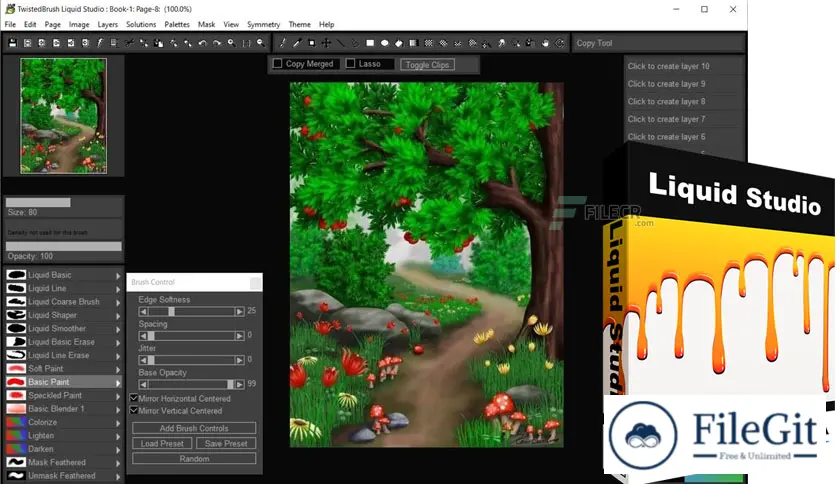
Task: Expand the Speckled Paint arrow
Action: coord(118,396)
